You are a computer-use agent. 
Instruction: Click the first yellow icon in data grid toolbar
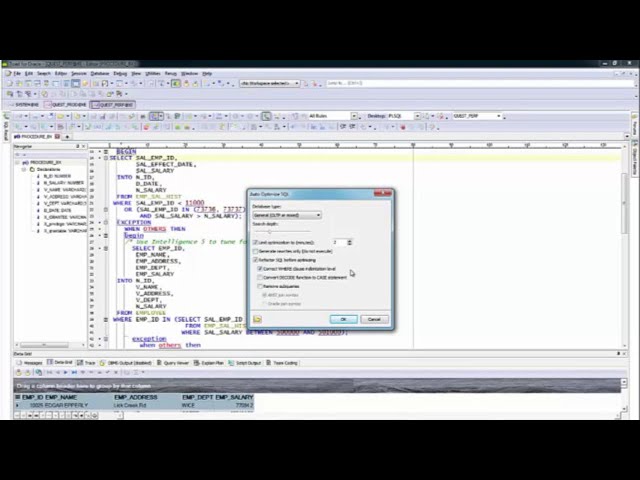click(x=18, y=372)
